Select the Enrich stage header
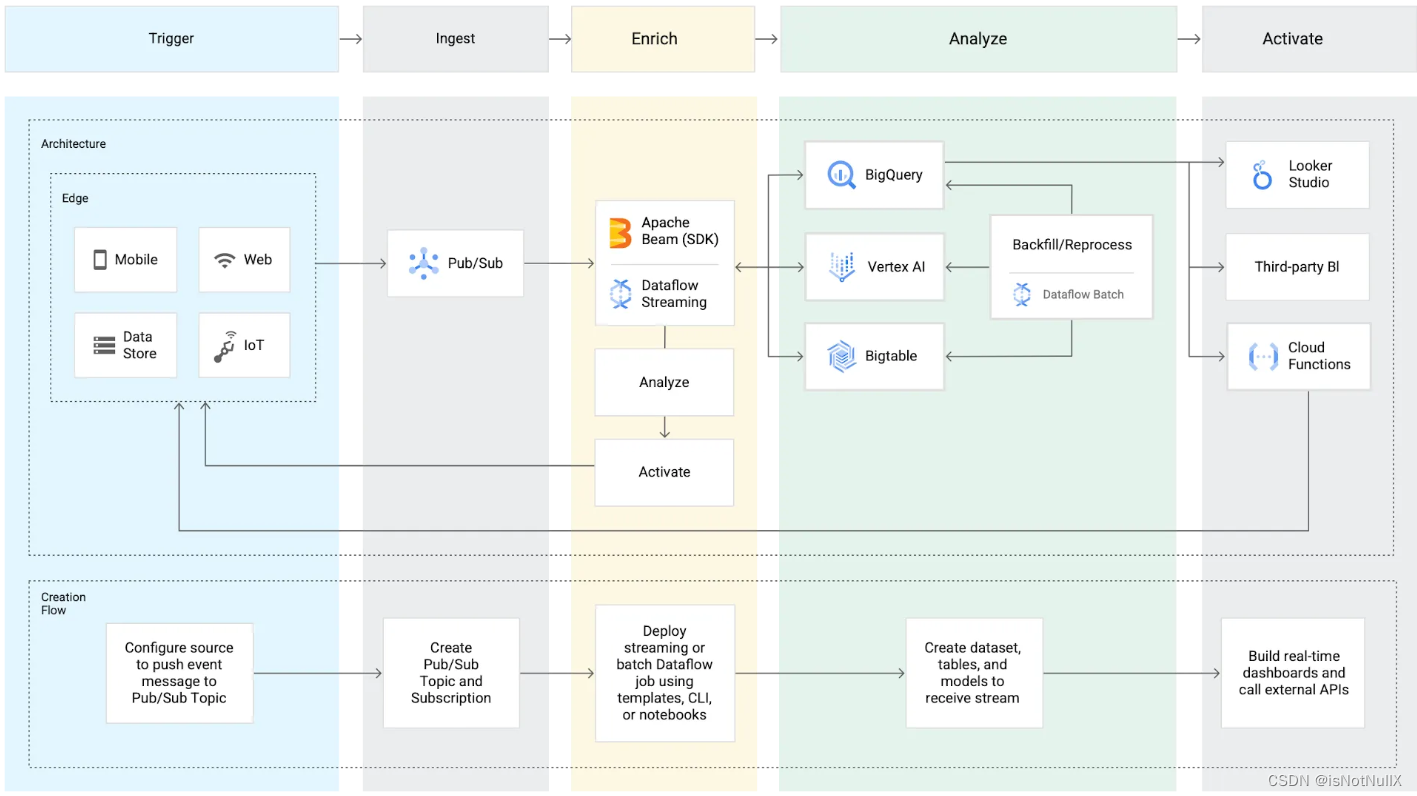Viewport: 1417px width, 796px height. click(663, 39)
